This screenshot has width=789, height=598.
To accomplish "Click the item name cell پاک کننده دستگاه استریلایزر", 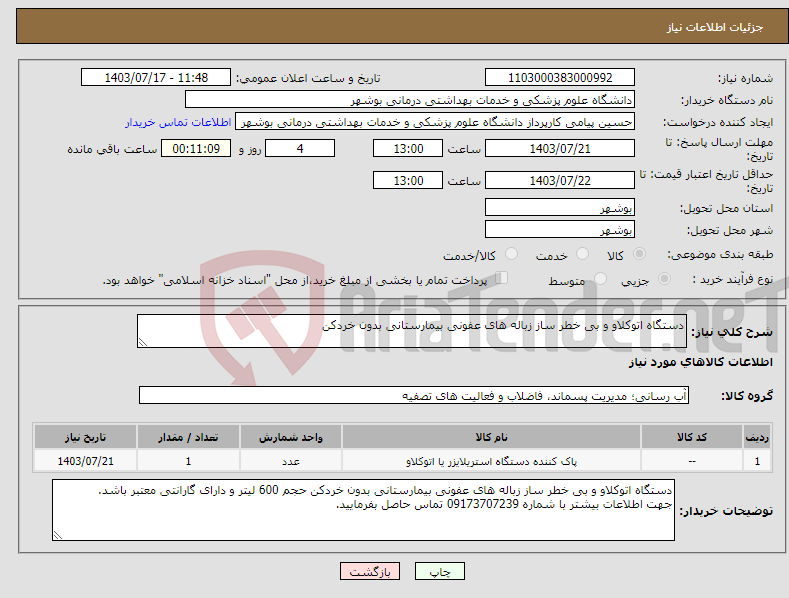I will pos(491,461).
